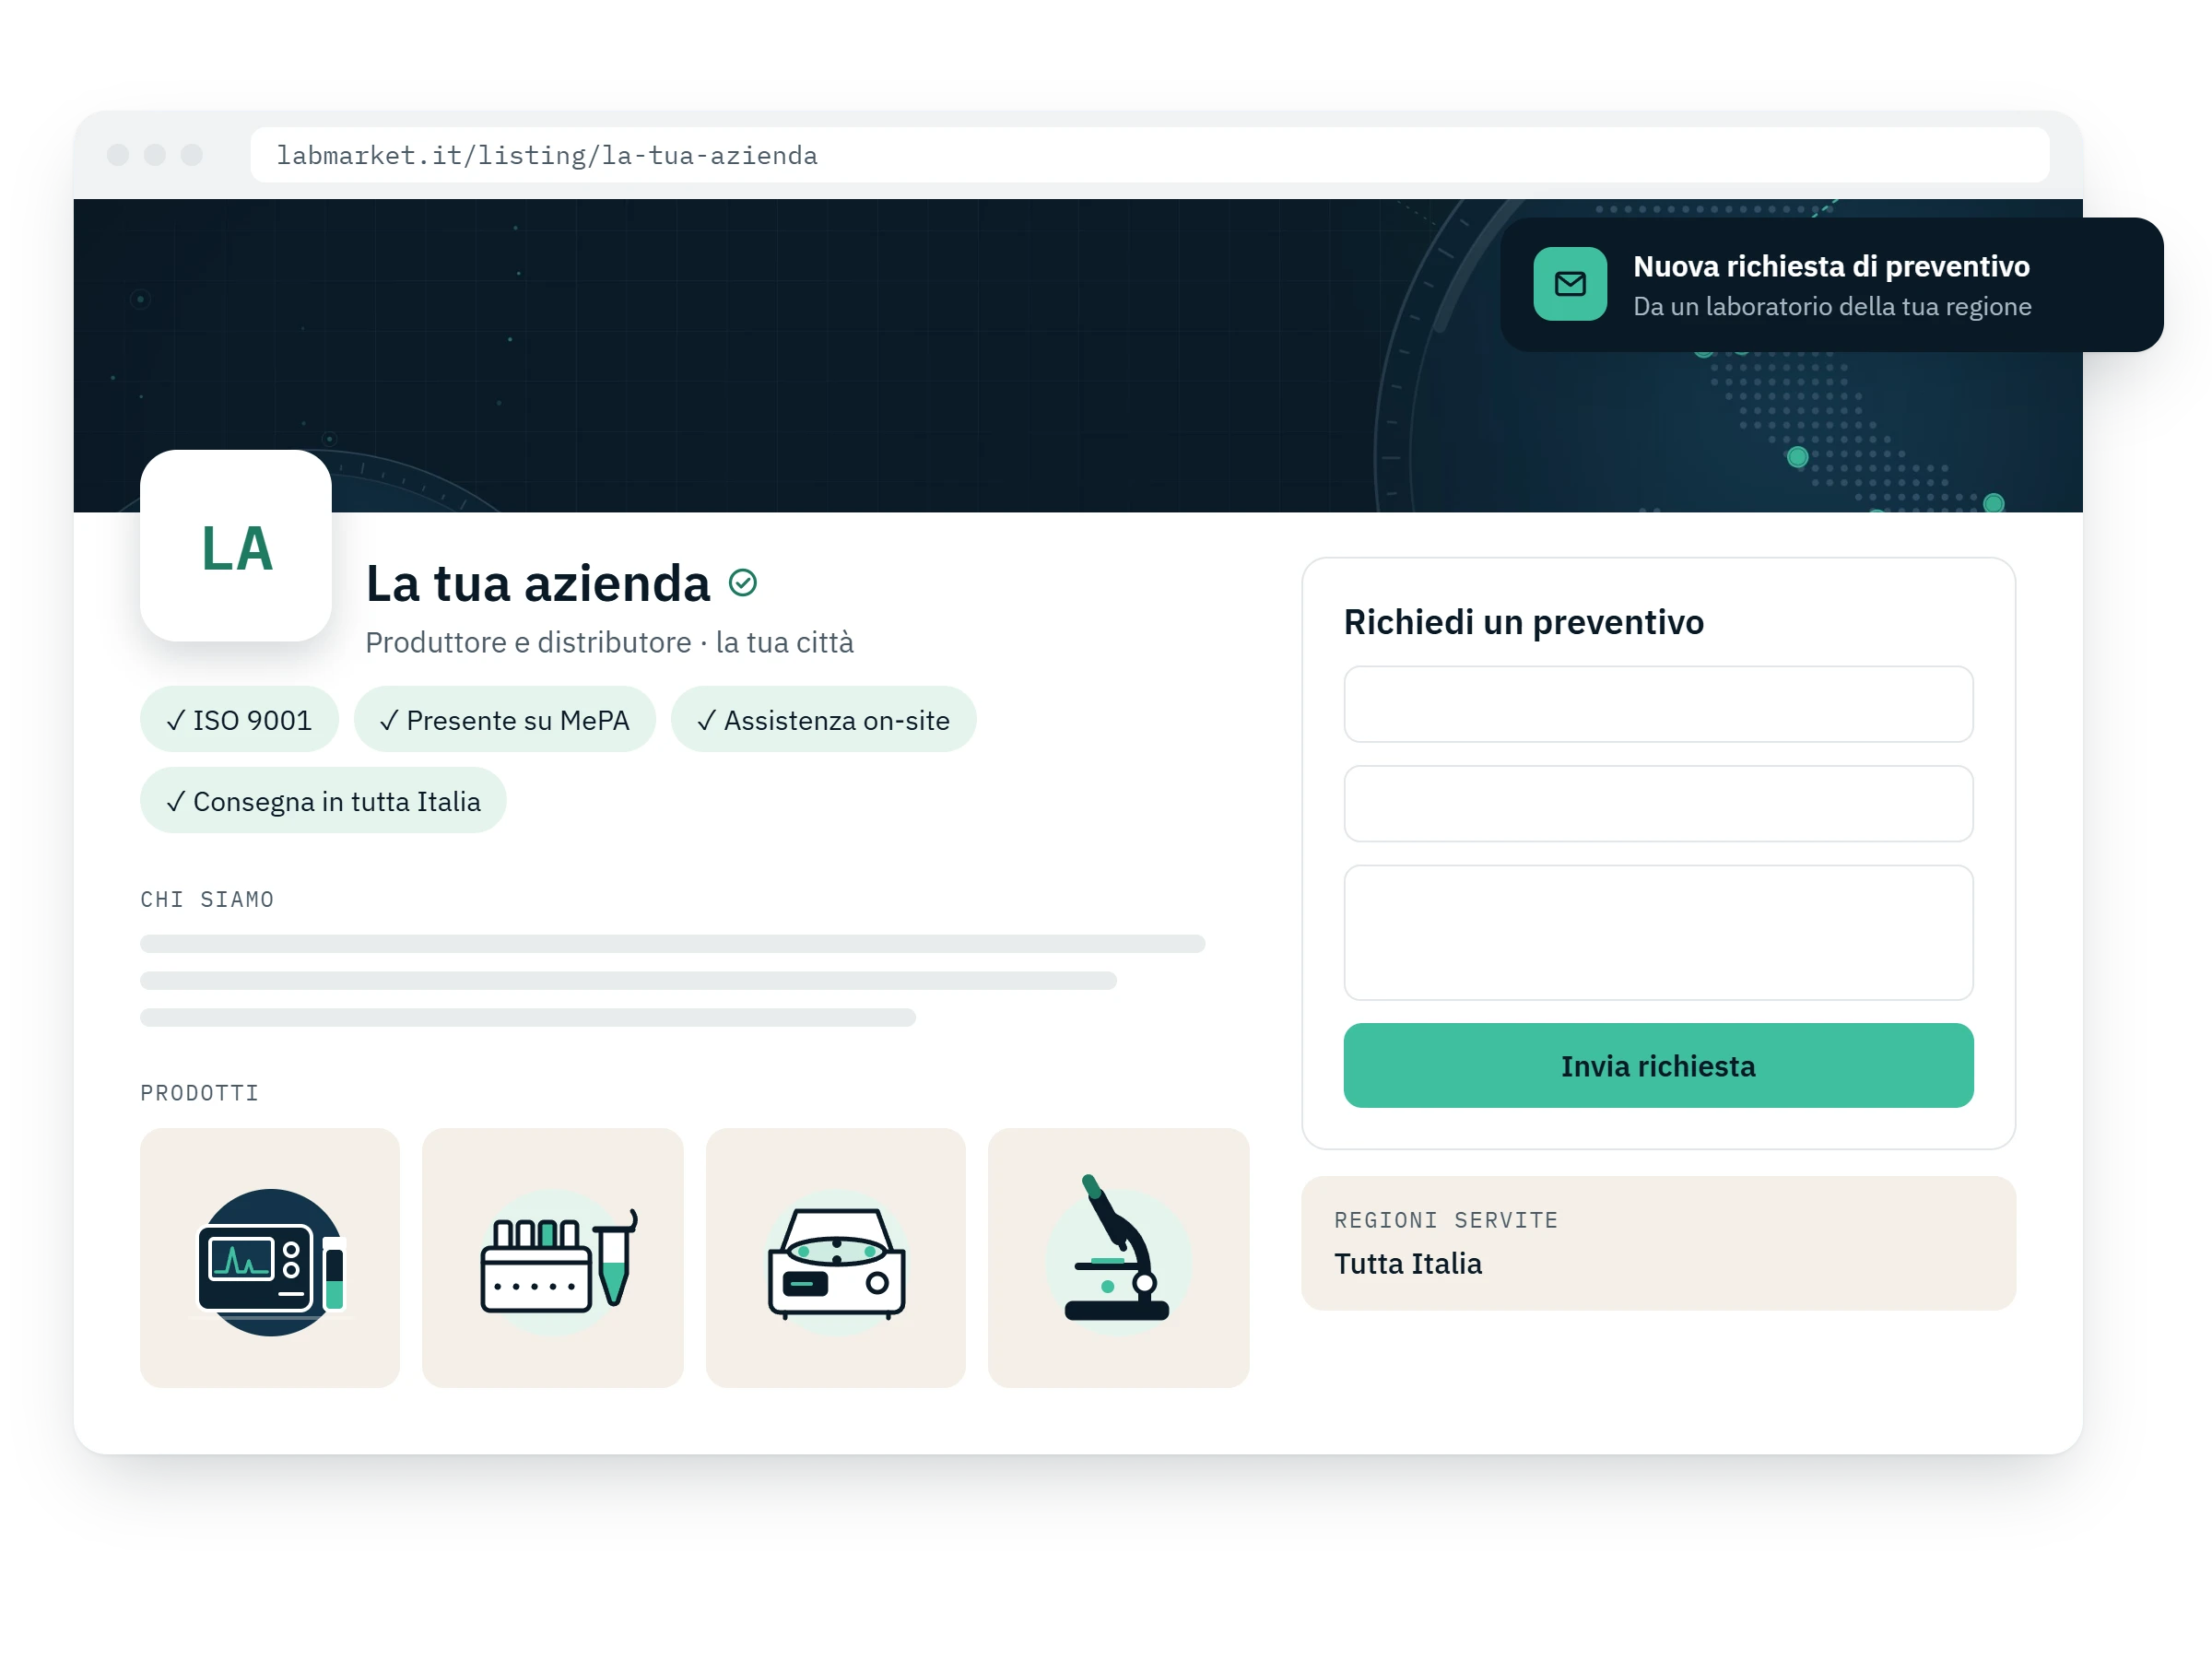Click the first browser window control dot
The image size is (2212, 1659).
[x=118, y=155]
